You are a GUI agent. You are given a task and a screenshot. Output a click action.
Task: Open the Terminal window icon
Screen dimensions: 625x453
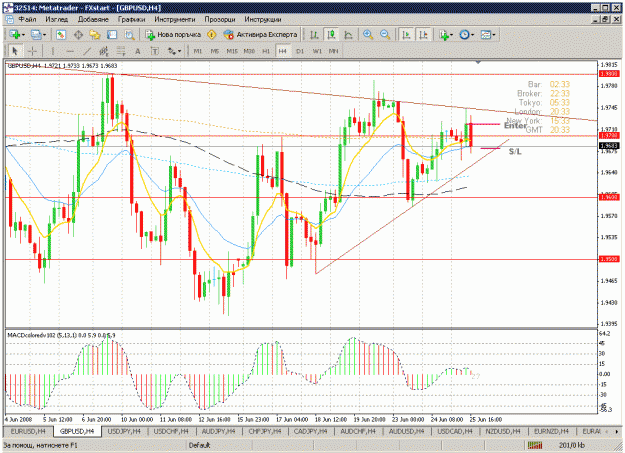coord(112,35)
